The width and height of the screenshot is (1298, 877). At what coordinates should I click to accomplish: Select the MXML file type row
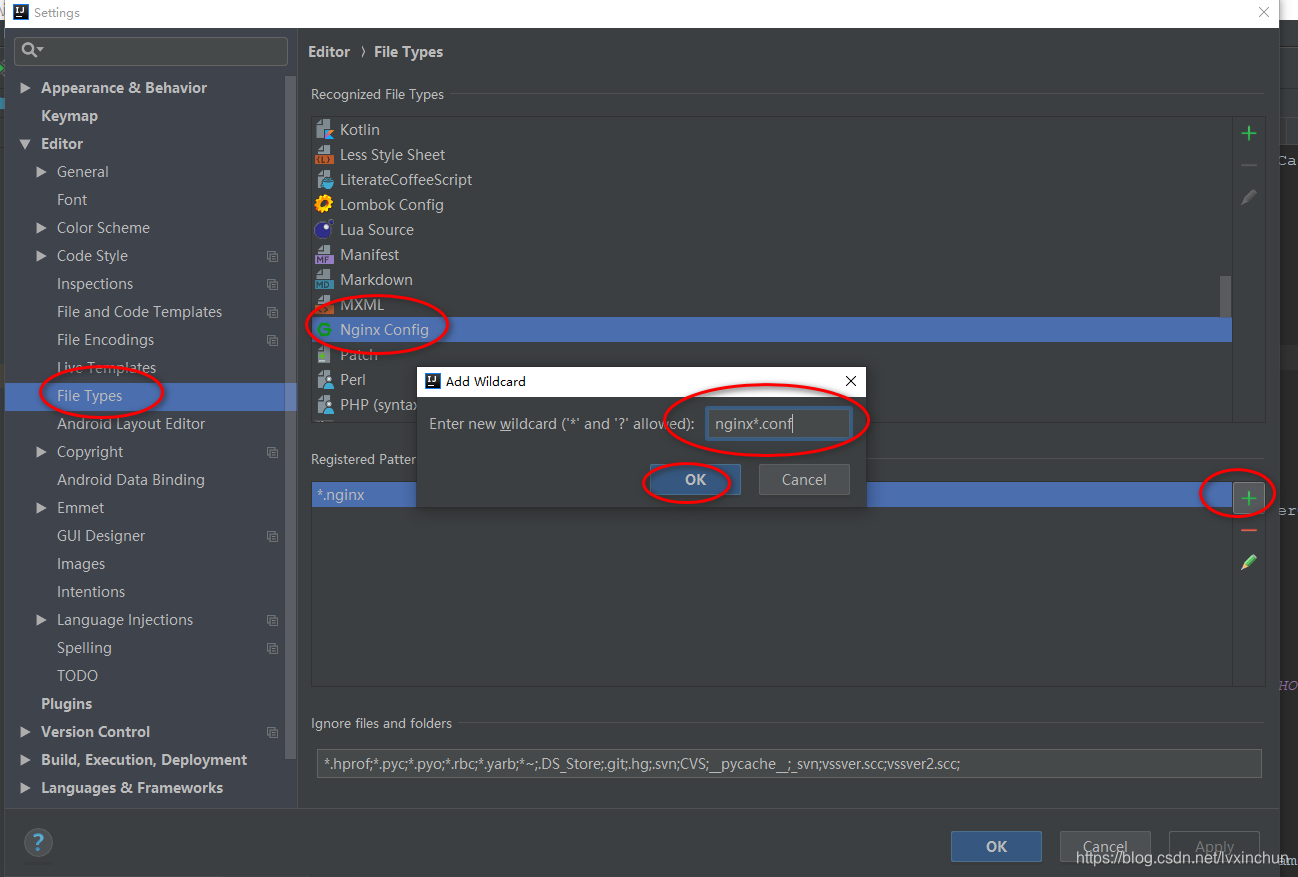(x=771, y=305)
